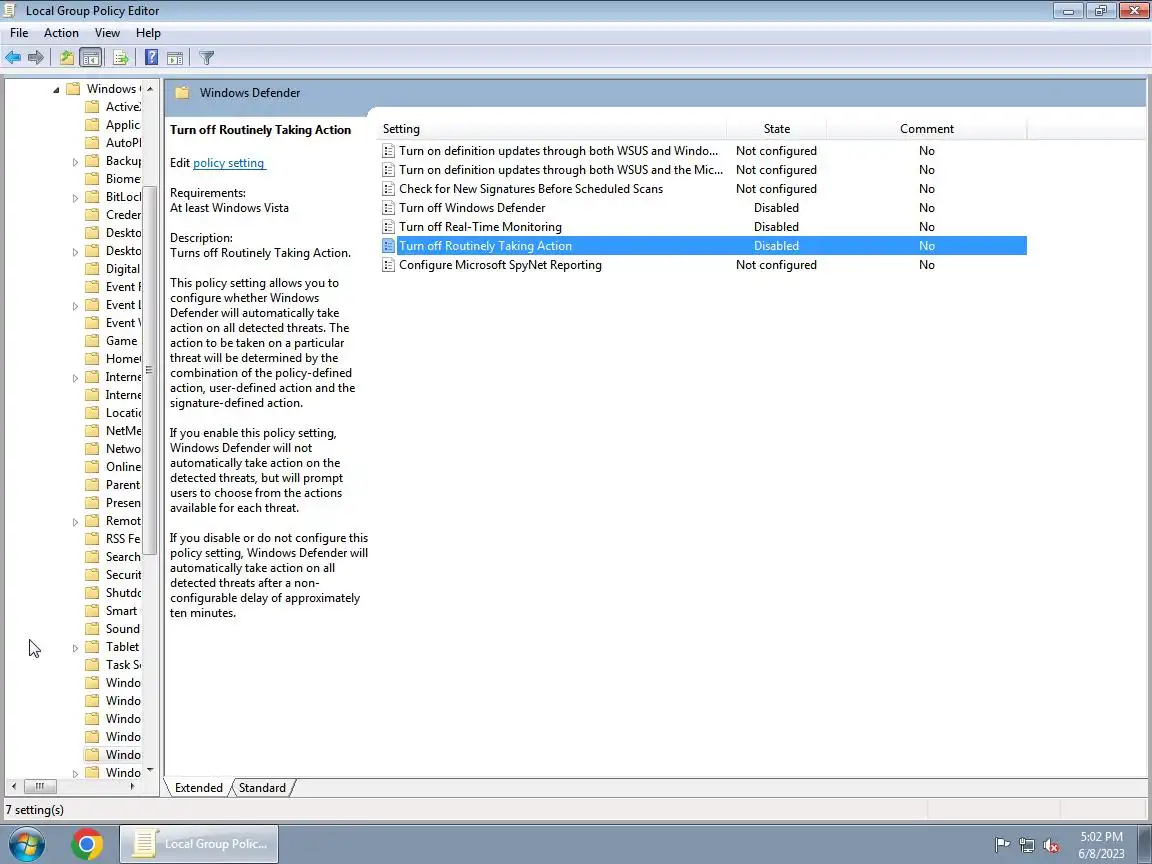Image resolution: width=1152 pixels, height=864 pixels.
Task: Switch to the Extended tab
Action: [198, 788]
